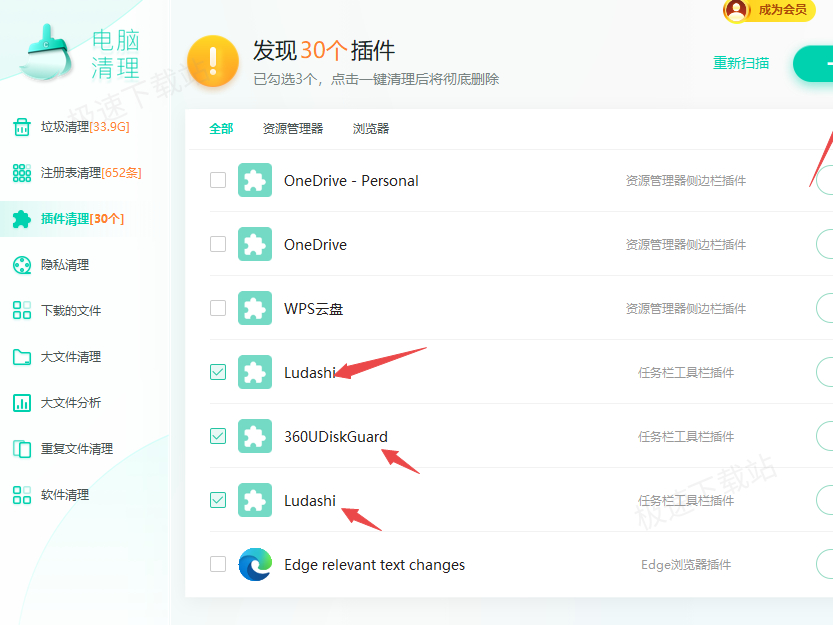Click the yellow exclamation warning icon
Viewport: 833px width, 625px height.
tap(213, 61)
